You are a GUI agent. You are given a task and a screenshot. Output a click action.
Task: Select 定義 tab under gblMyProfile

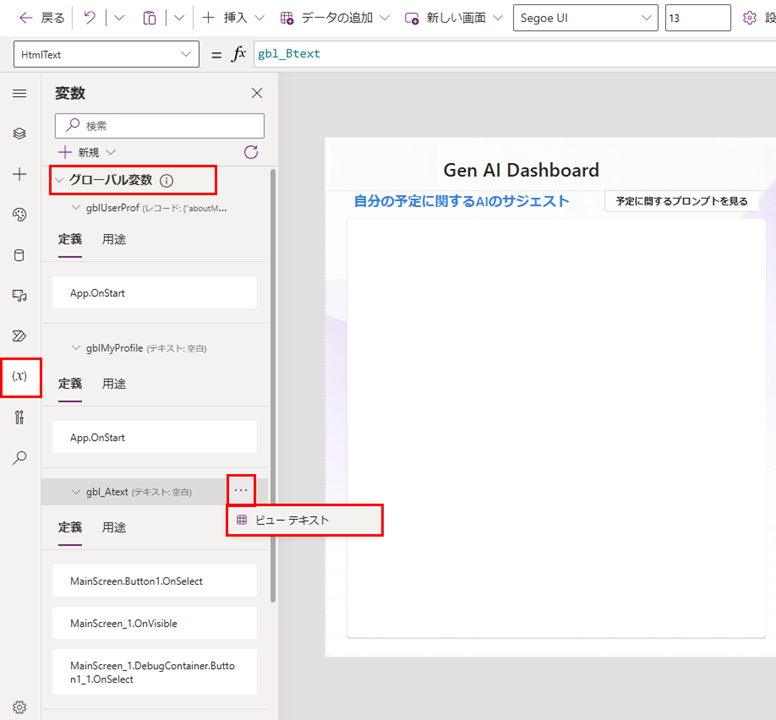70,384
